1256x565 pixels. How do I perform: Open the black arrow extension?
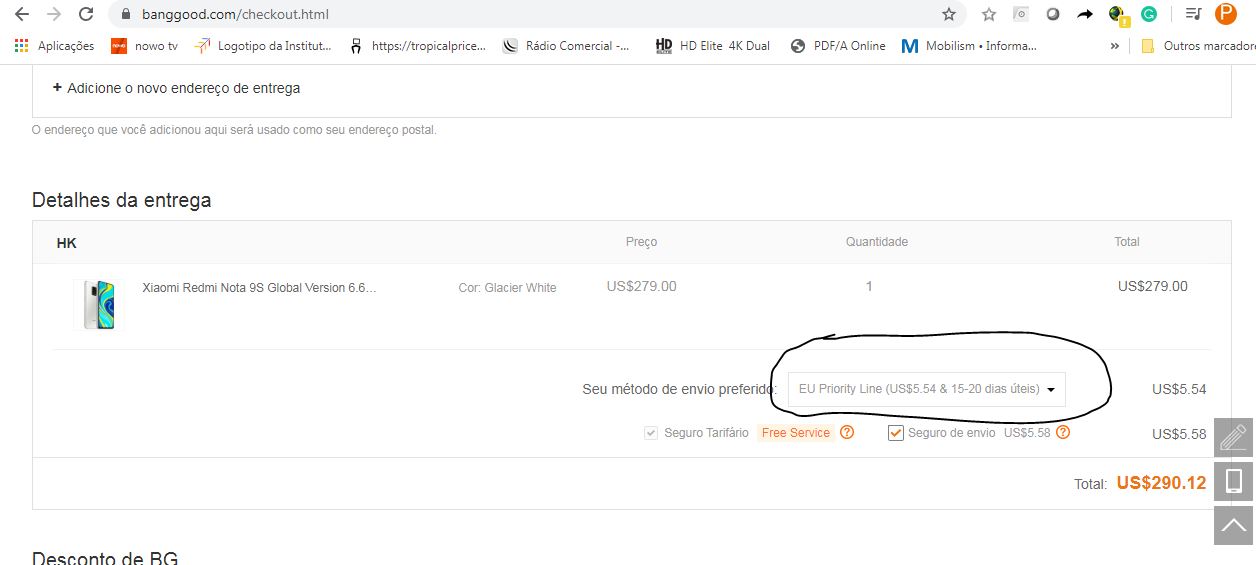click(1084, 14)
